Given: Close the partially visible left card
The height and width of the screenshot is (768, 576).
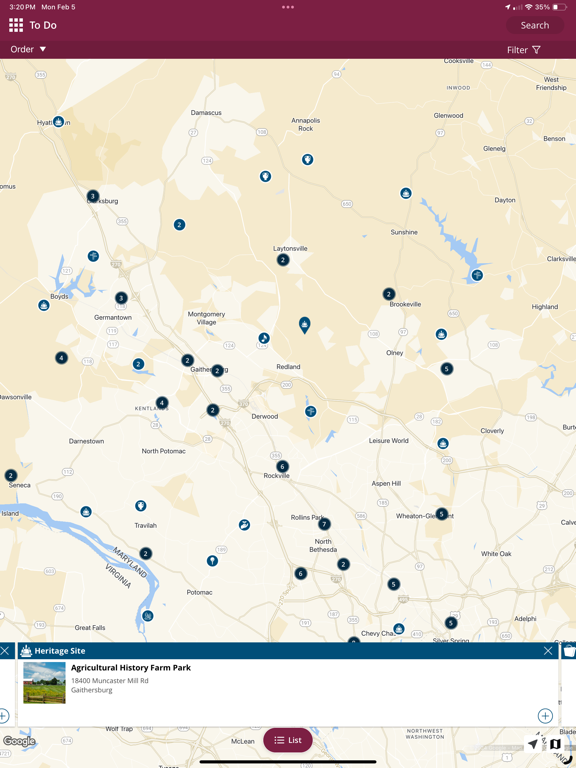Looking at the screenshot, I should pyautogui.click(x=5, y=650).
